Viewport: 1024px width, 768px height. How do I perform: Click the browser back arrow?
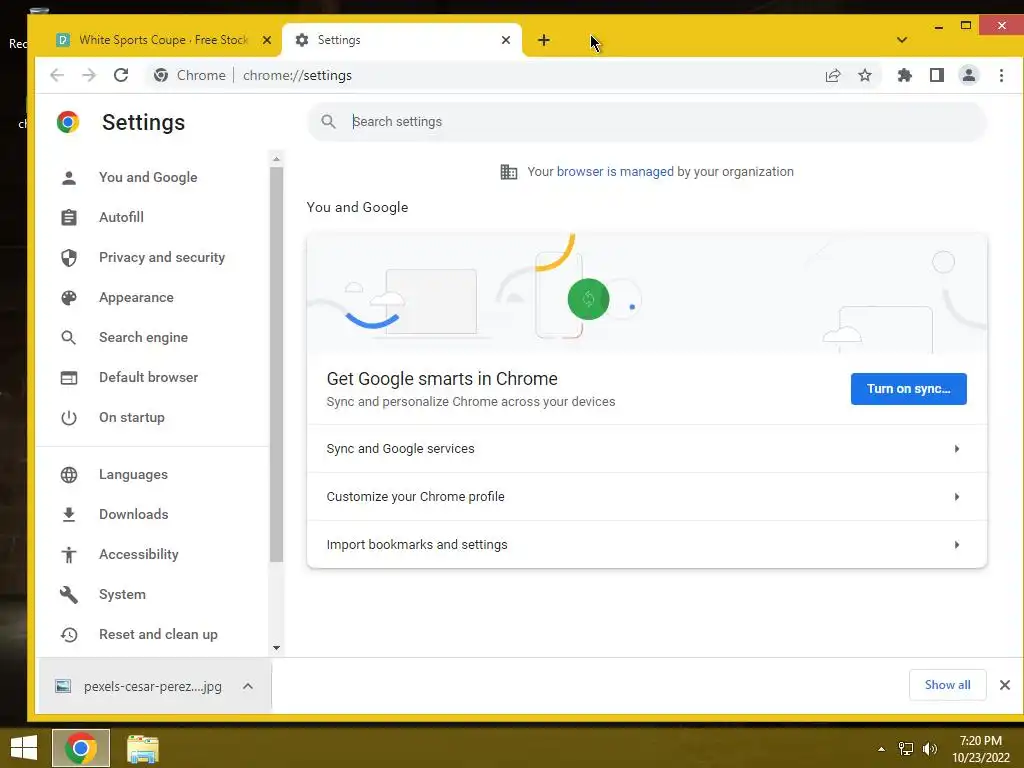(x=57, y=75)
